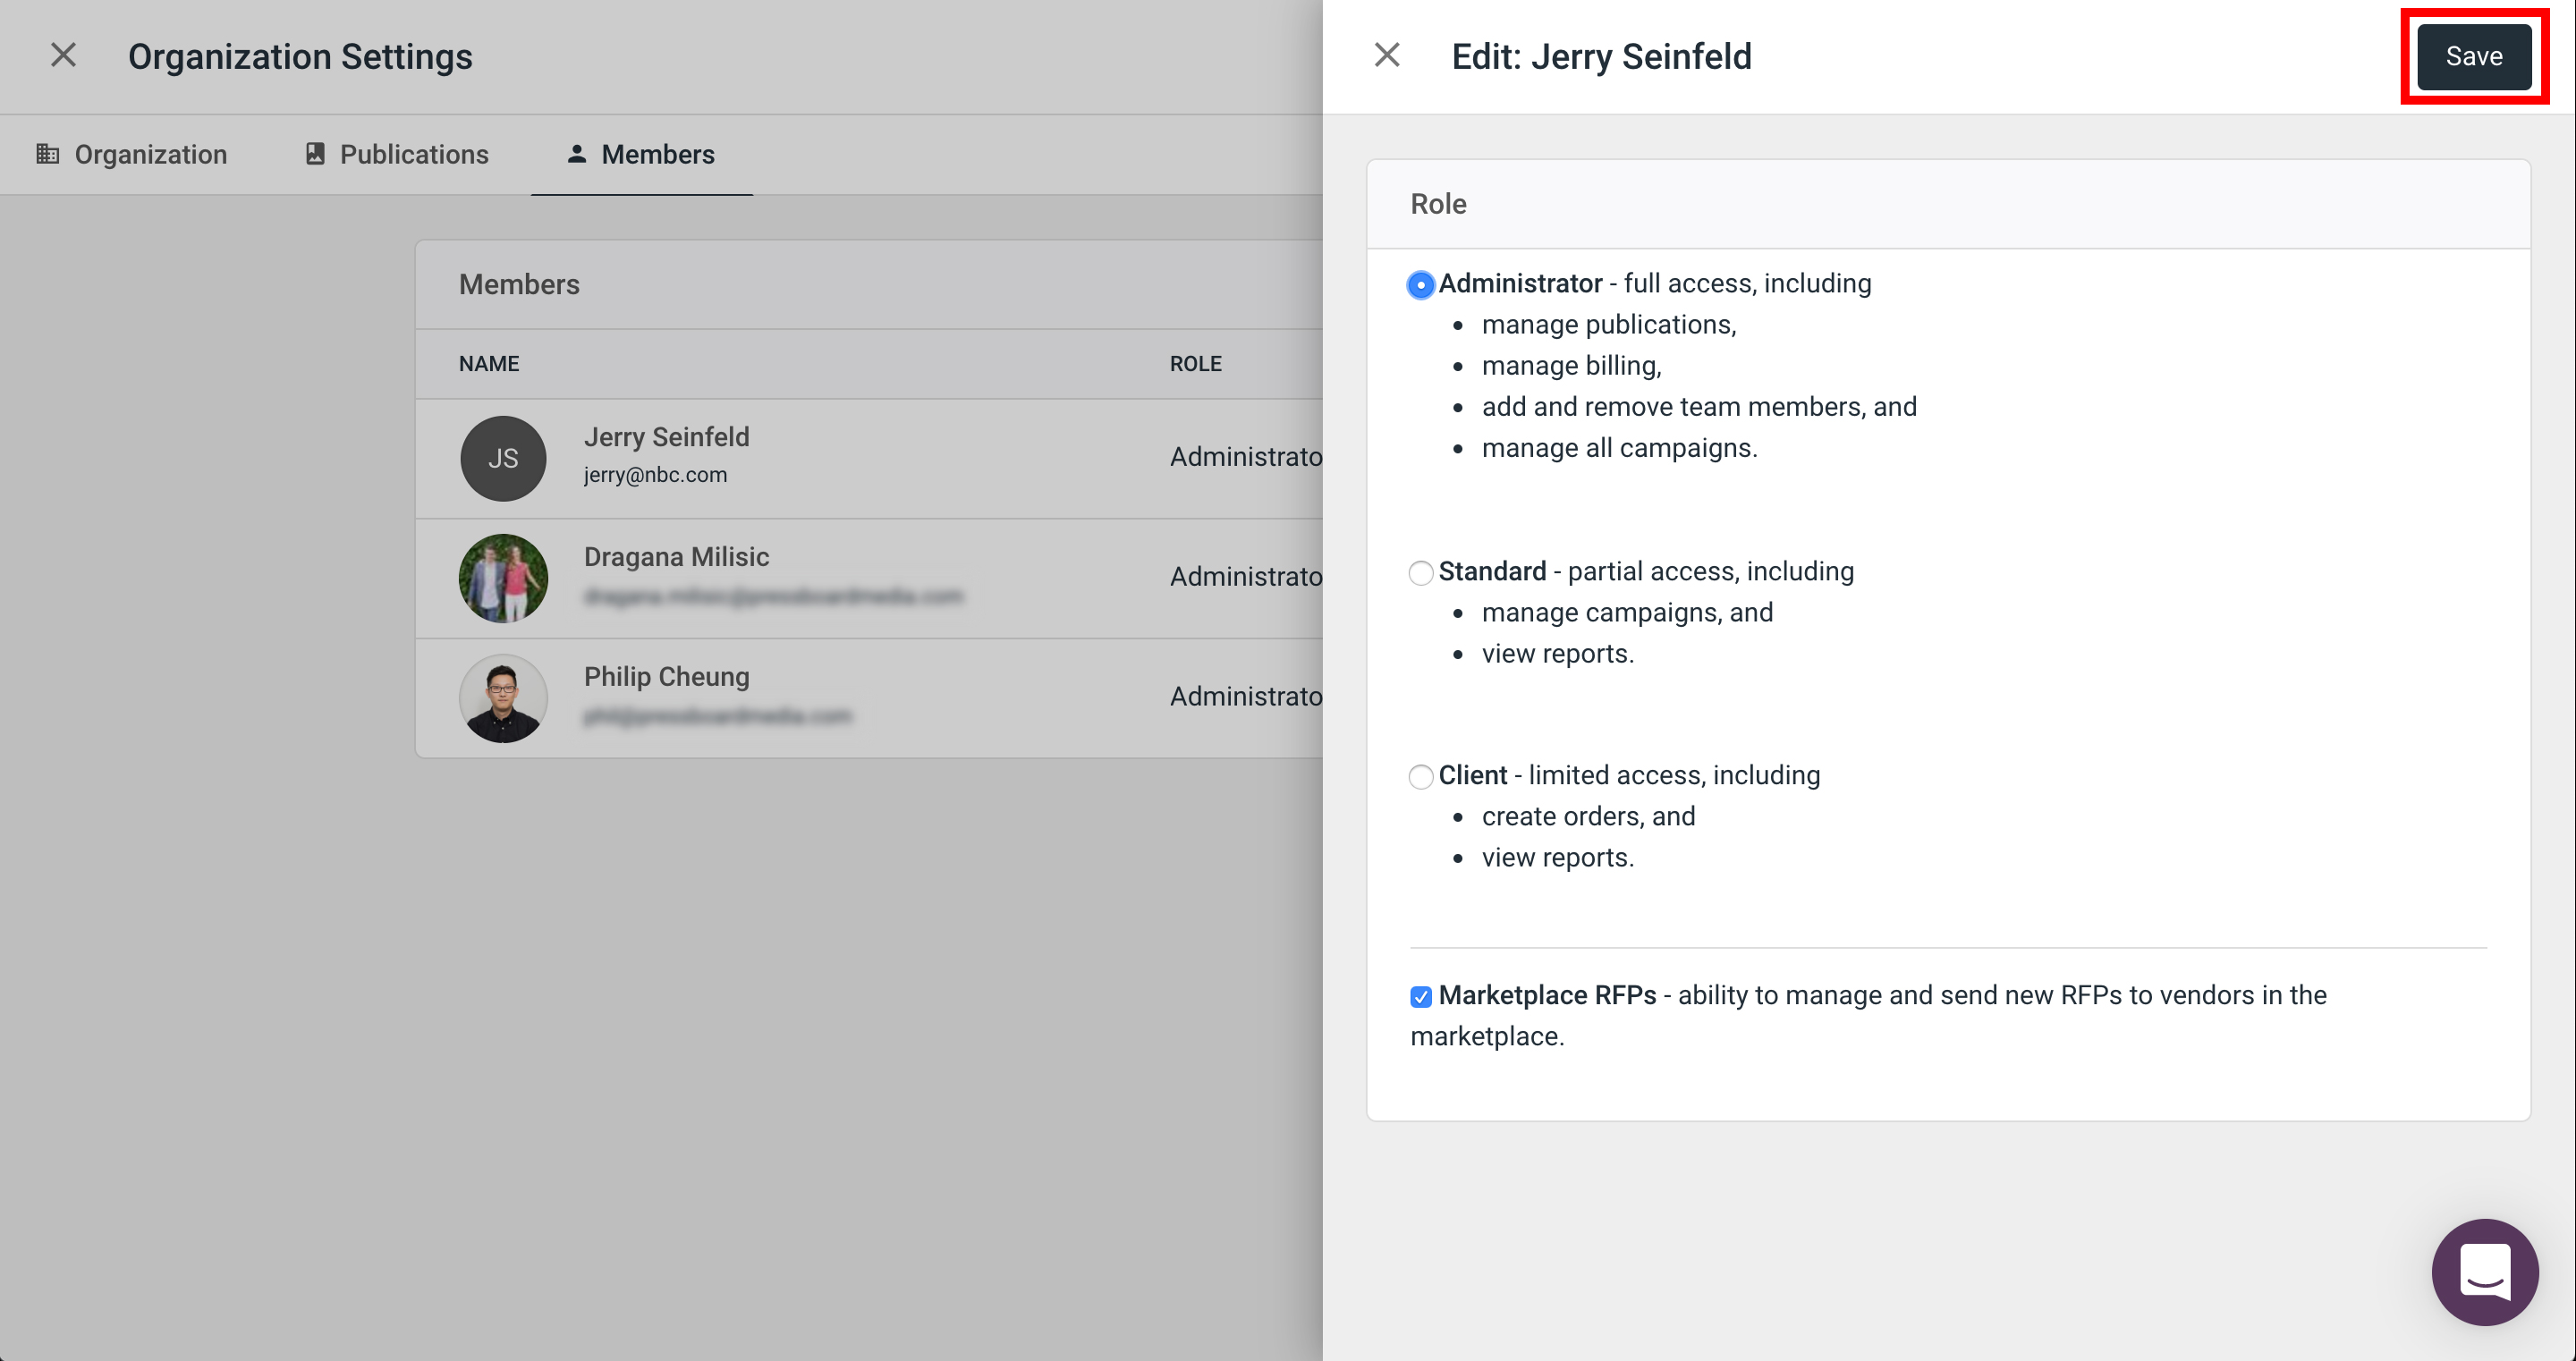Click Philip Cheung's profile photo
This screenshot has height=1361, width=2576.
tap(503, 698)
